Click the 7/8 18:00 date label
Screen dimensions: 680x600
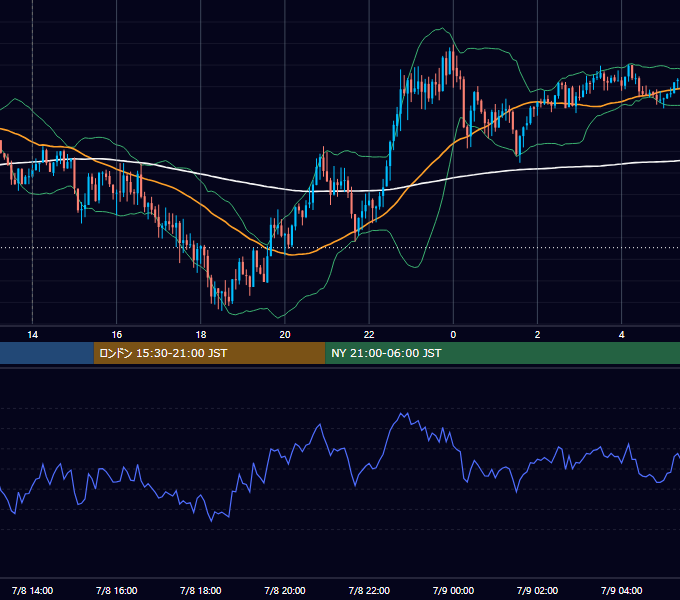click(201, 590)
